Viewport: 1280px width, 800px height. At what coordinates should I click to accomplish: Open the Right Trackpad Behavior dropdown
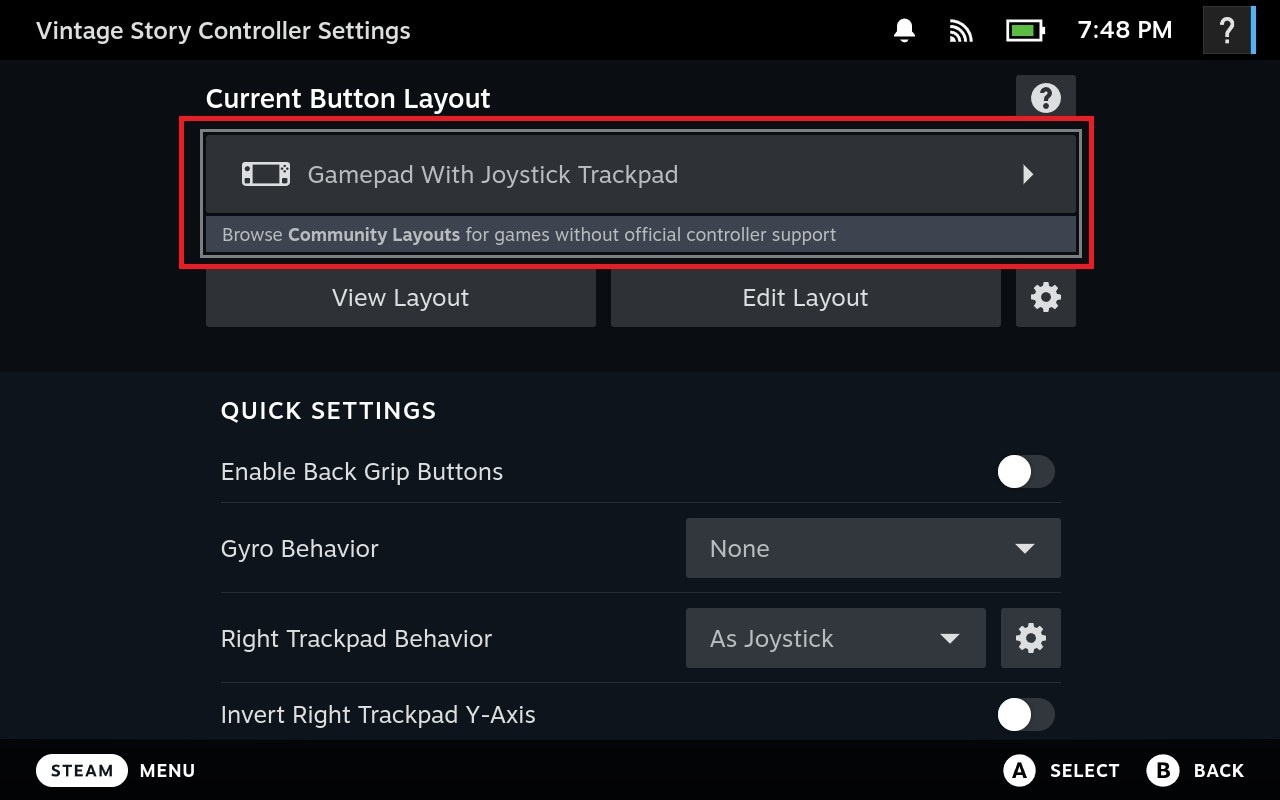click(x=835, y=638)
